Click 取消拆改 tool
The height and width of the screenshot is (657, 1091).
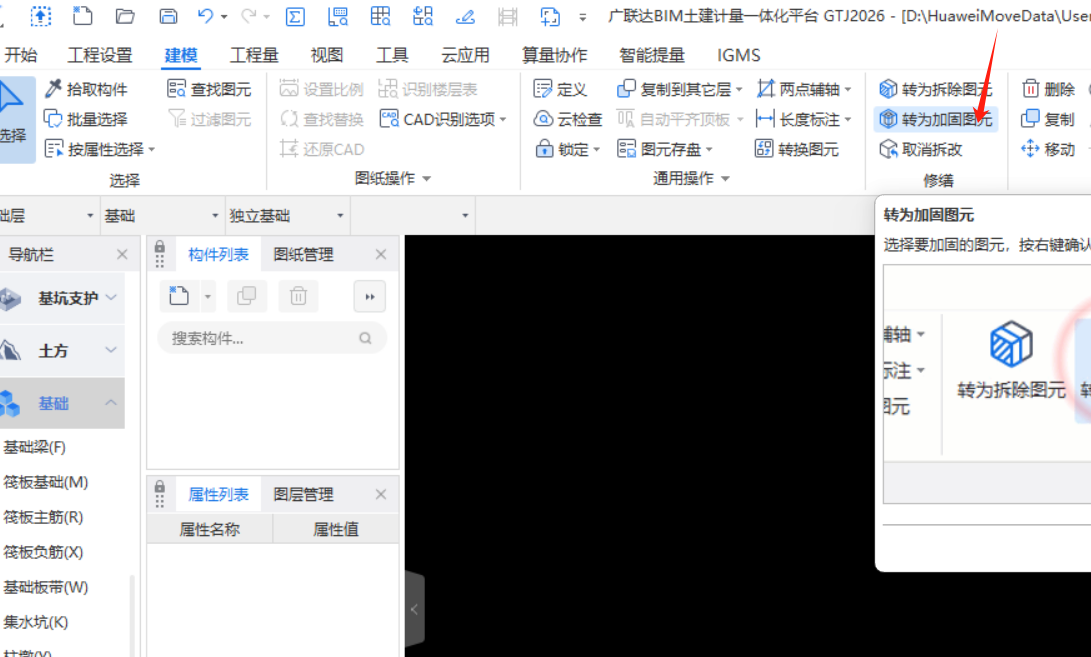(x=921, y=149)
